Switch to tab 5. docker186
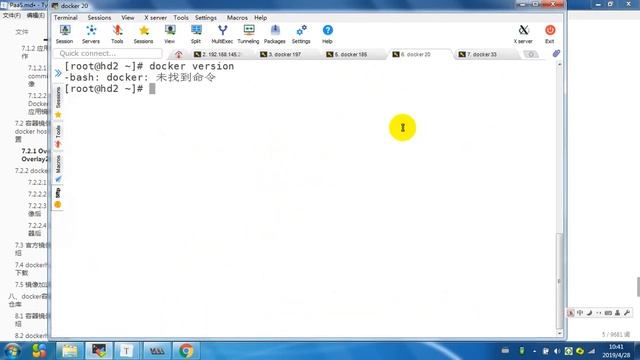The width and height of the screenshot is (640, 360). [350, 54]
